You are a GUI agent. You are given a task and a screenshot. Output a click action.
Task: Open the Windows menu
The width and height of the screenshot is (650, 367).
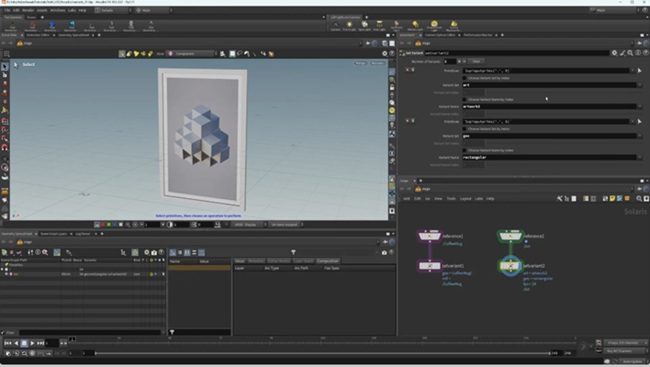(58, 10)
